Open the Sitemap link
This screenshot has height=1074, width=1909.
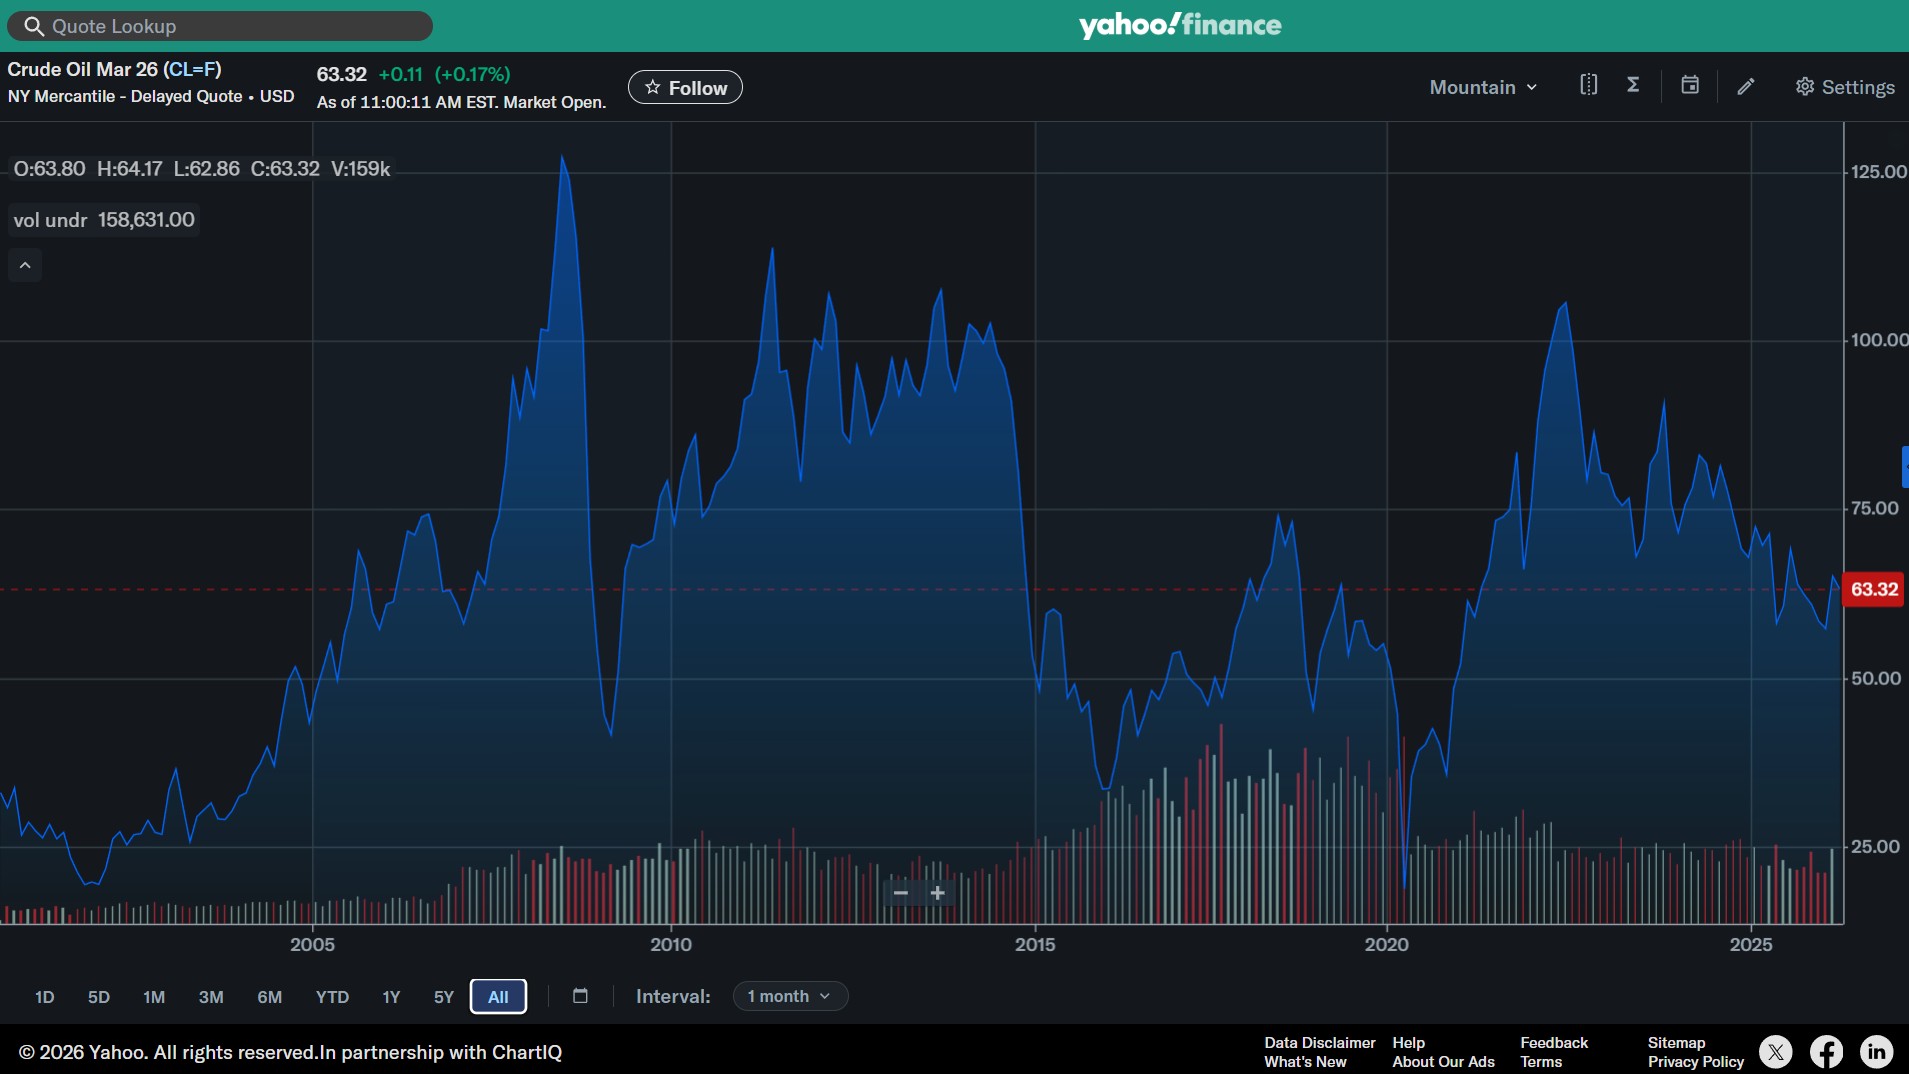[1676, 1043]
